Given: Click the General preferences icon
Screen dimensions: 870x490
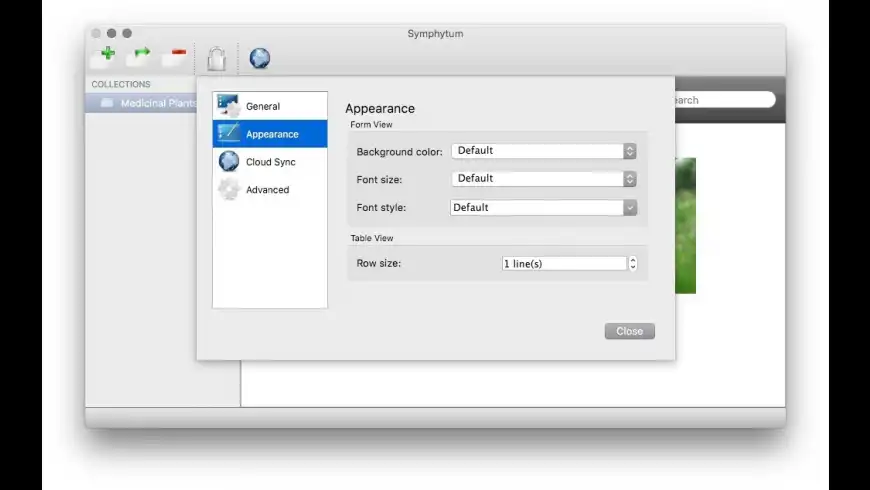Looking at the screenshot, I should click(x=229, y=106).
